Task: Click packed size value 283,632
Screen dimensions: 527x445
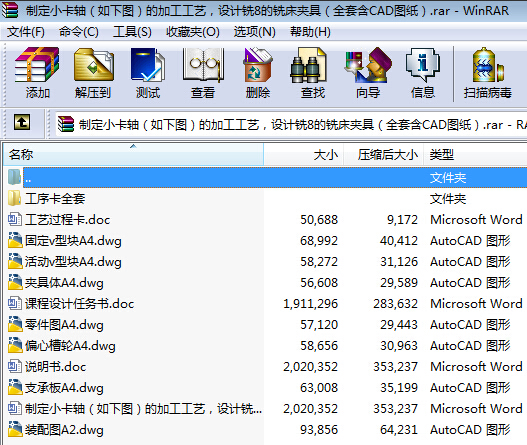Action: (x=396, y=304)
